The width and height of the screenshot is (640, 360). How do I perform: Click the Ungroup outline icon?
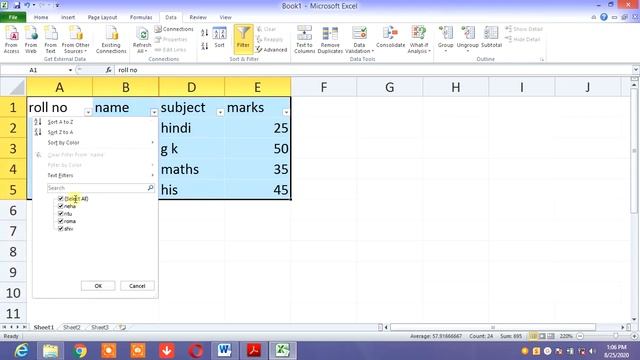point(467,38)
